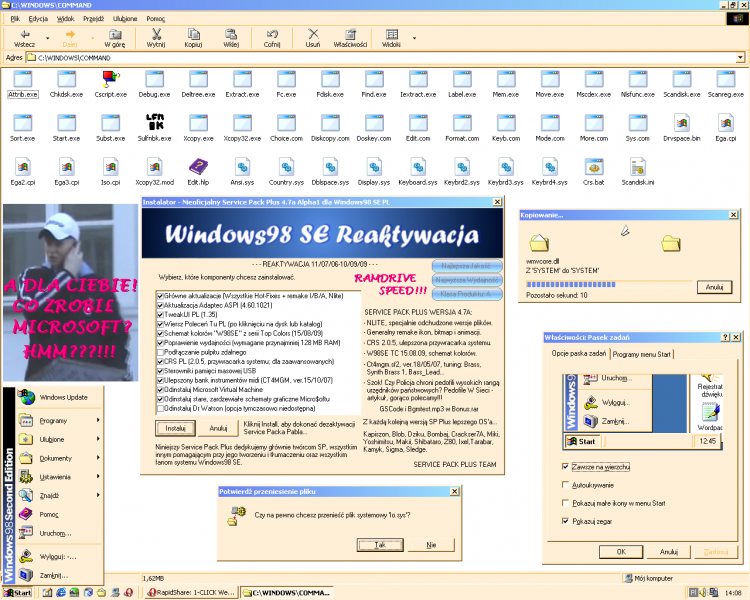
Task: Uncheck Pokazuj zegar checkbox
Action: [x=565, y=521]
